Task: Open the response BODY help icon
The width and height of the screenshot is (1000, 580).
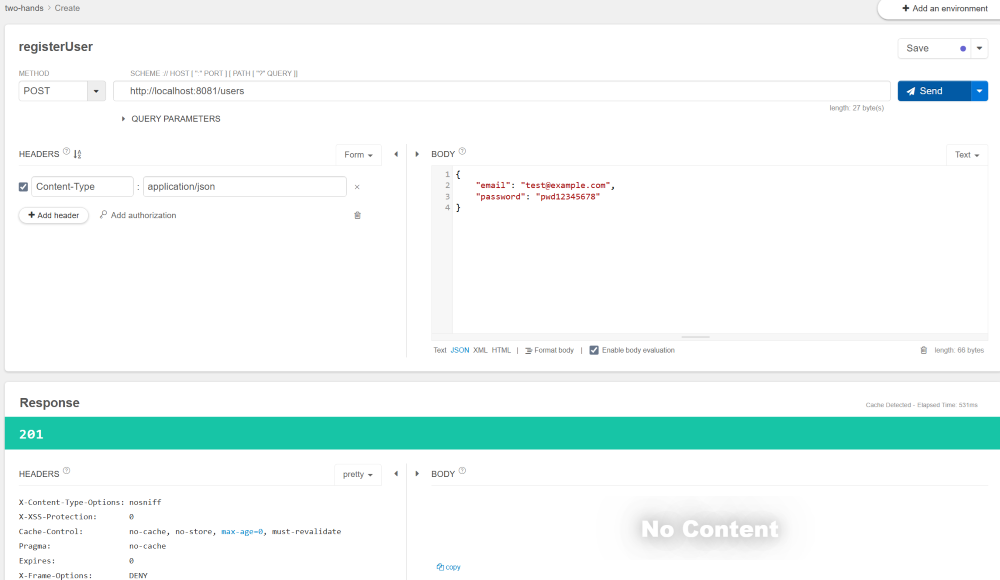Action: pyautogui.click(x=462, y=471)
